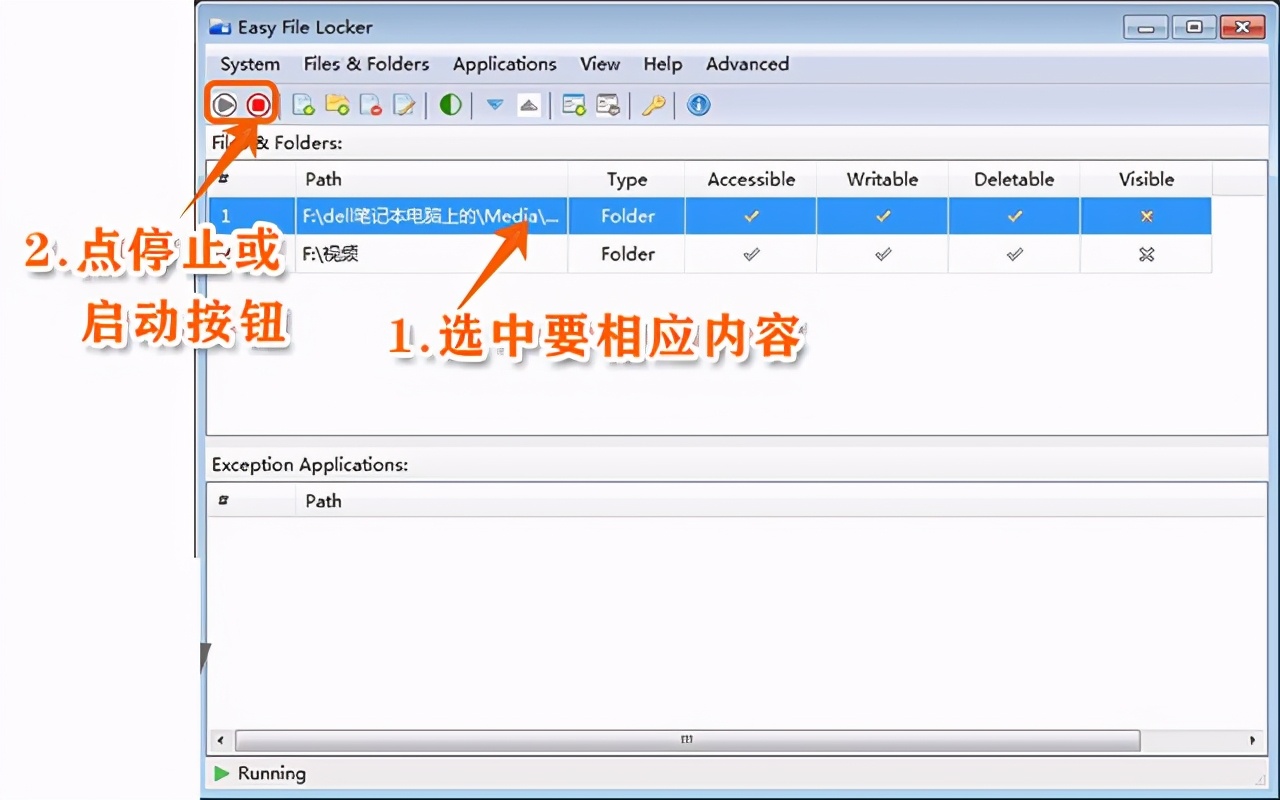The image size is (1280, 800).
Task: Click the Add File toolbar icon
Action: pyautogui.click(x=302, y=104)
